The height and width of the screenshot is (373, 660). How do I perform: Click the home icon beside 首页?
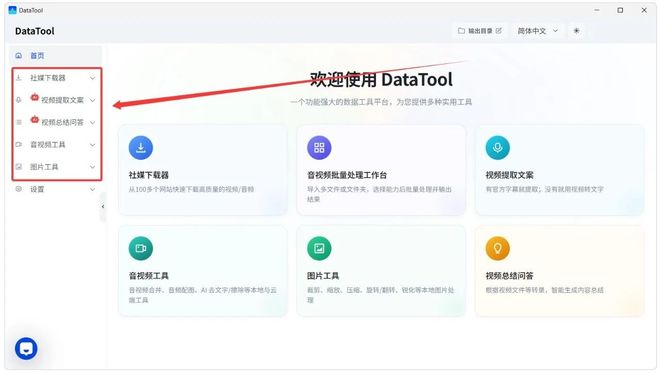pyautogui.click(x=19, y=56)
